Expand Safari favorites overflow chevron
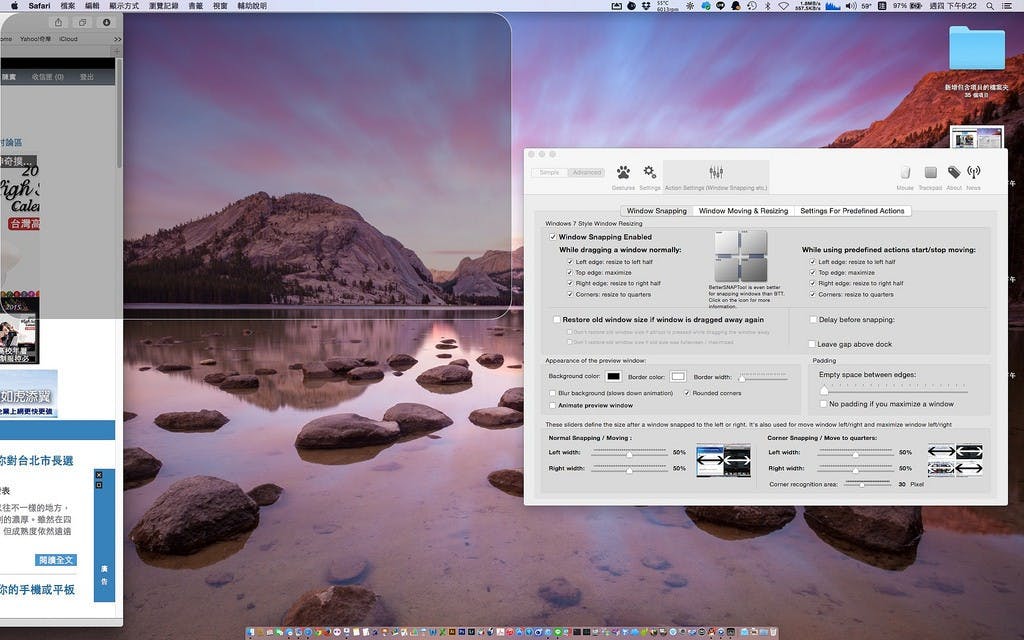The image size is (1024, 640). tap(118, 39)
